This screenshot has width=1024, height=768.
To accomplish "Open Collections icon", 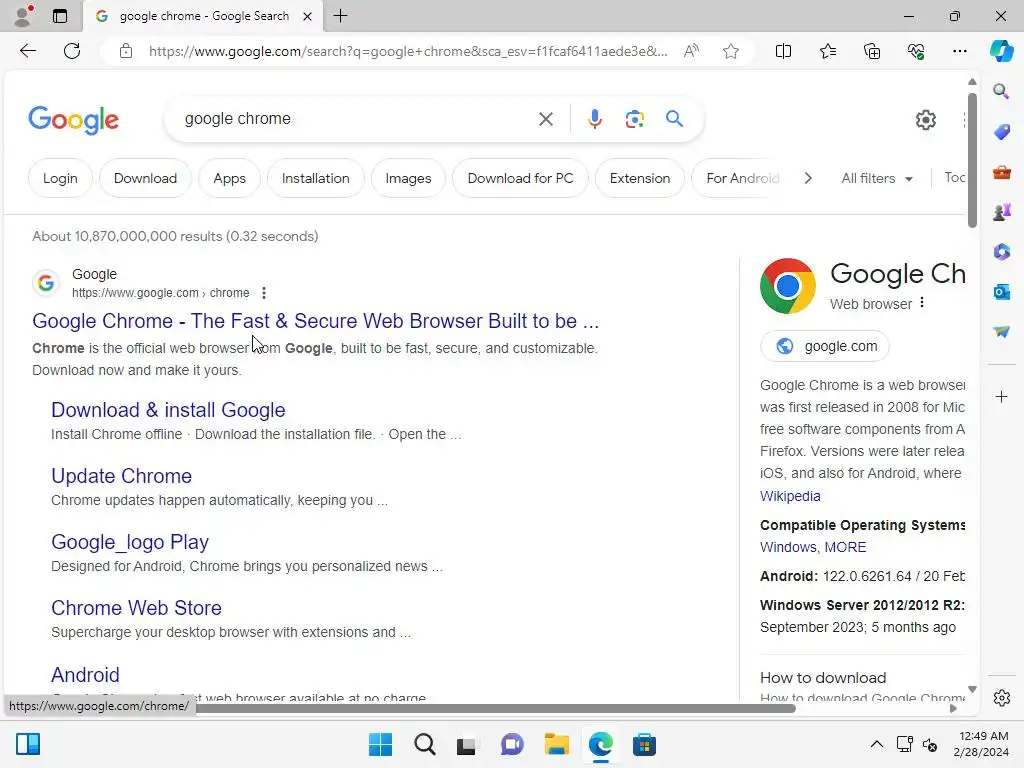I will [872, 51].
